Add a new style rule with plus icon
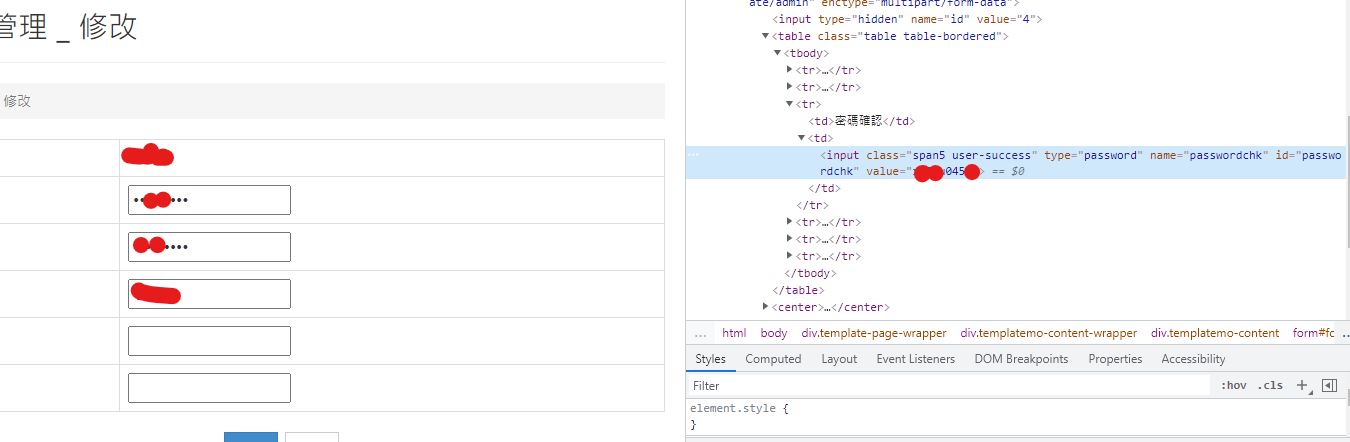Screen dimensions: 1350x442 [x=1301, y=385]
